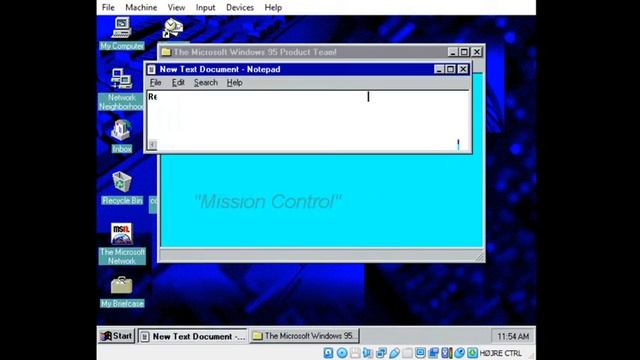
Task: Open Notepad's Edit menu
Action: click(x=178, y=82)
